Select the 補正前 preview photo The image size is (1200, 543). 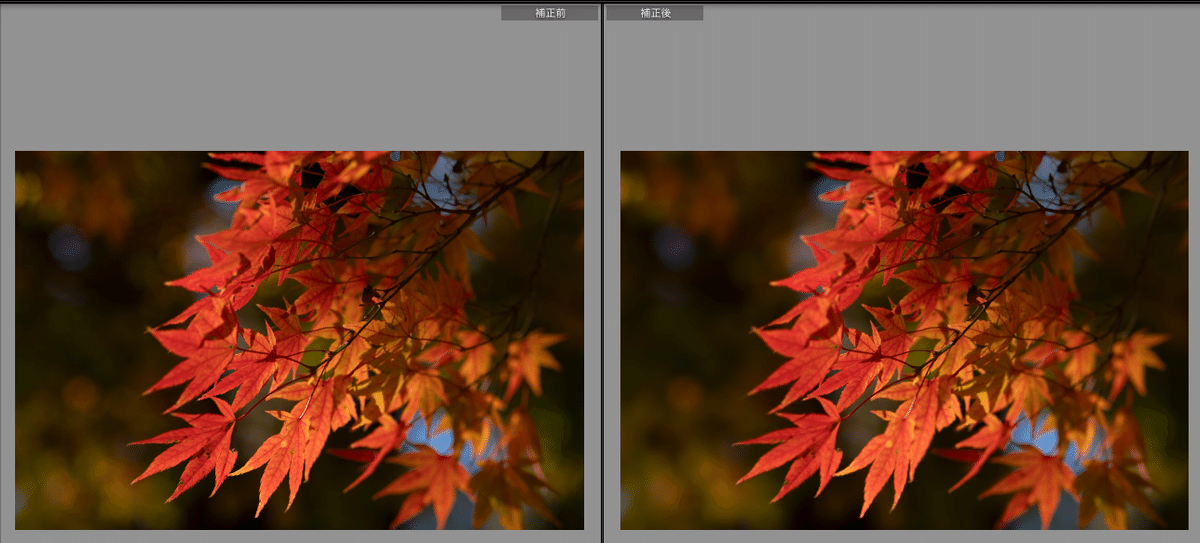pyautogui.click(x=299, y=340)
